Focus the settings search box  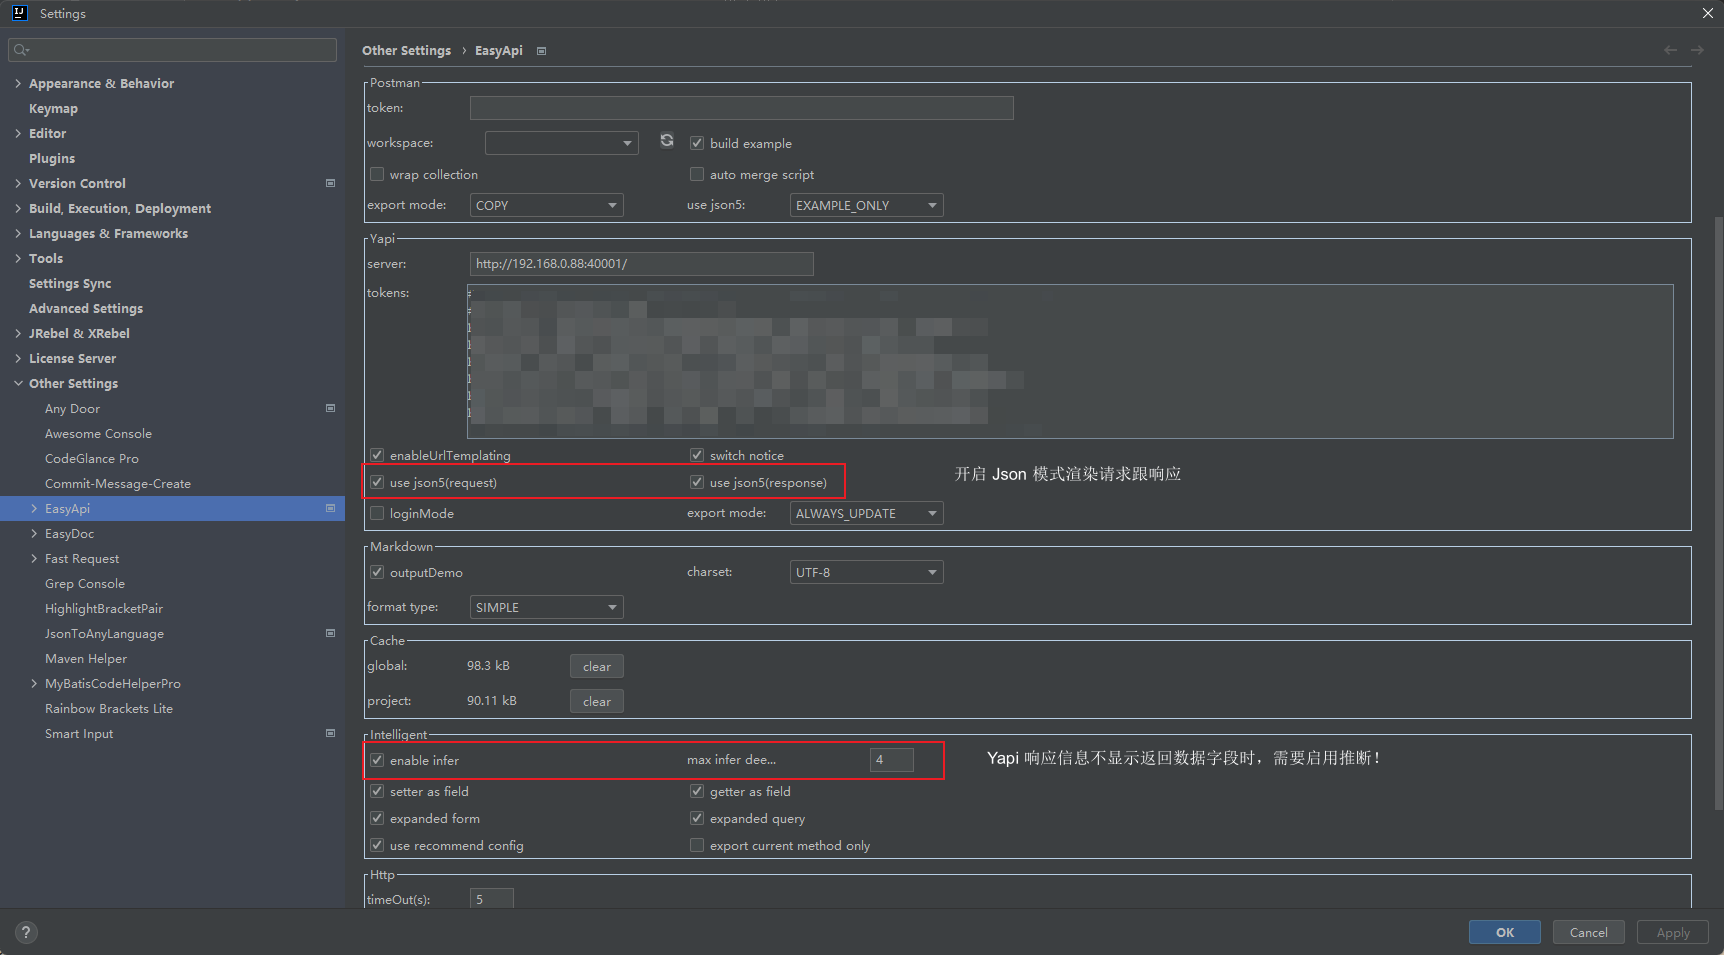coord(172,50)
